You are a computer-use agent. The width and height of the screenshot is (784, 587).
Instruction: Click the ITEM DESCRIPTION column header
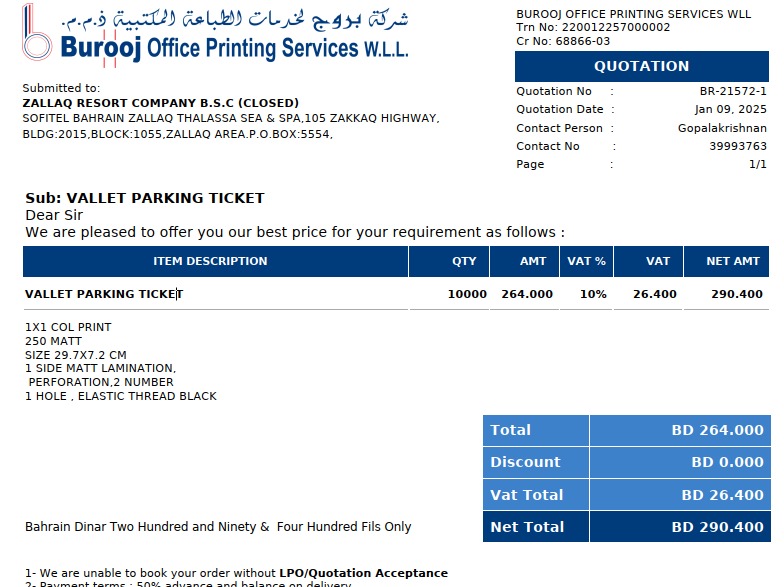[x=210, y=261]
